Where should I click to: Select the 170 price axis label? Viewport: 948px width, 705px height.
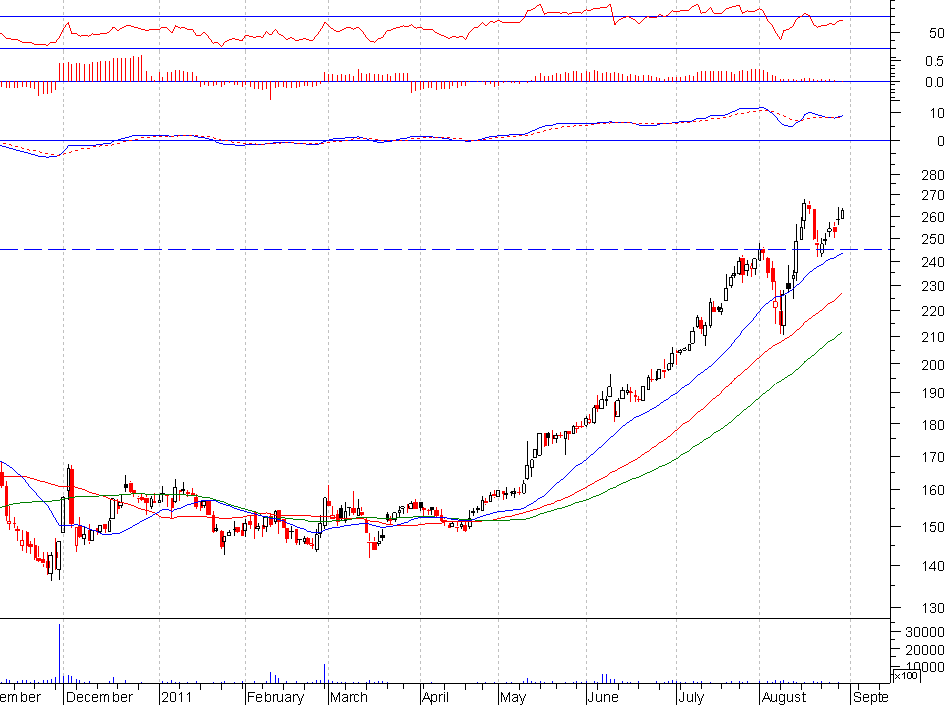click(932, 457)
